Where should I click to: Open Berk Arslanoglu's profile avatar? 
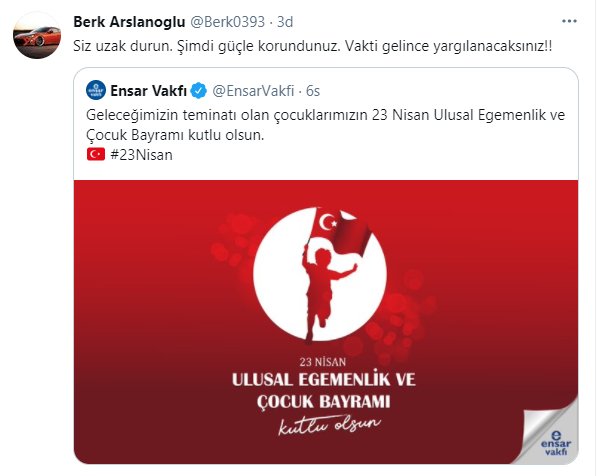37,35
